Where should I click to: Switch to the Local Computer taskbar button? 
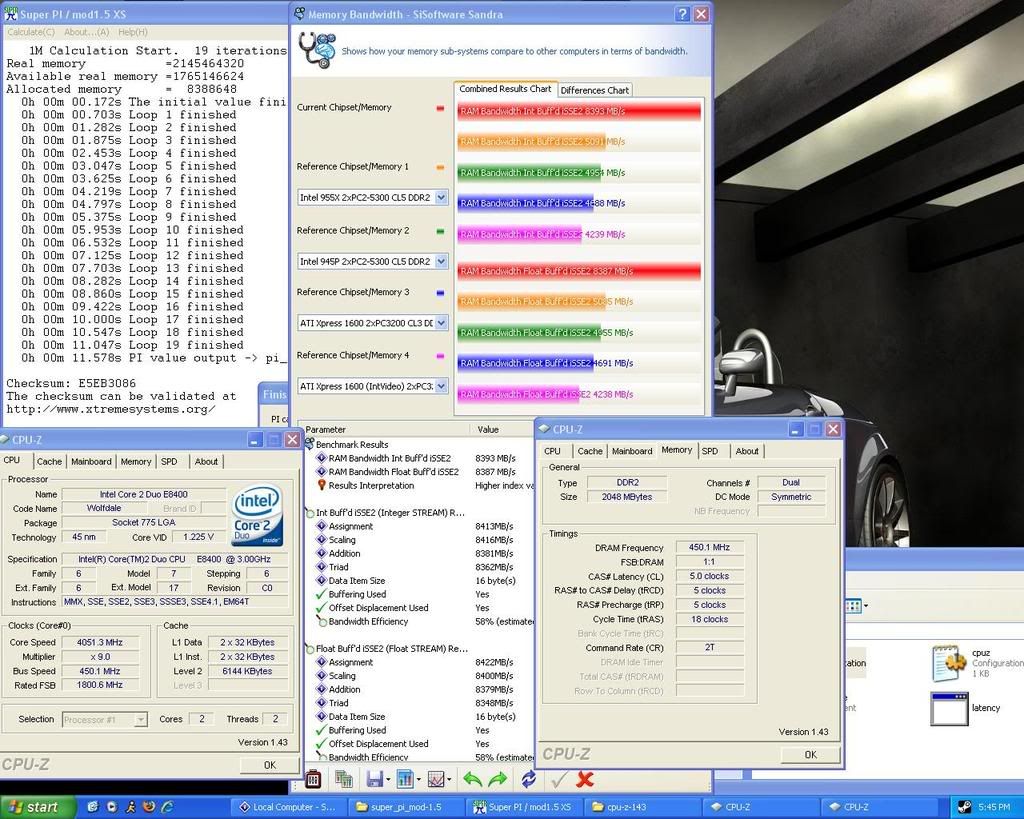click(288, 807)
